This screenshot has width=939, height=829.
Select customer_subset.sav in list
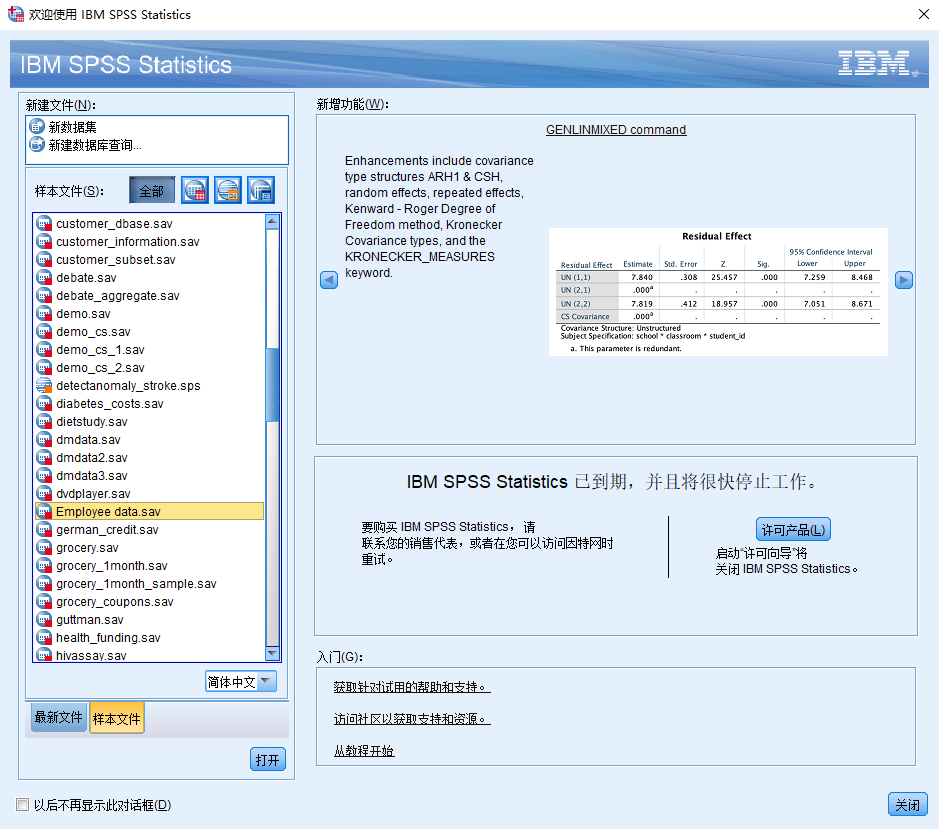(150, 259)
